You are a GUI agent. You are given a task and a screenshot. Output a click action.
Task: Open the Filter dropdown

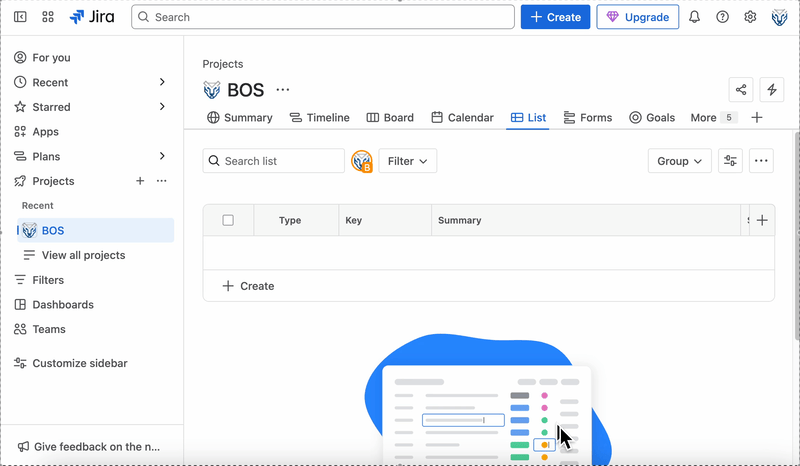click(408, 161)
